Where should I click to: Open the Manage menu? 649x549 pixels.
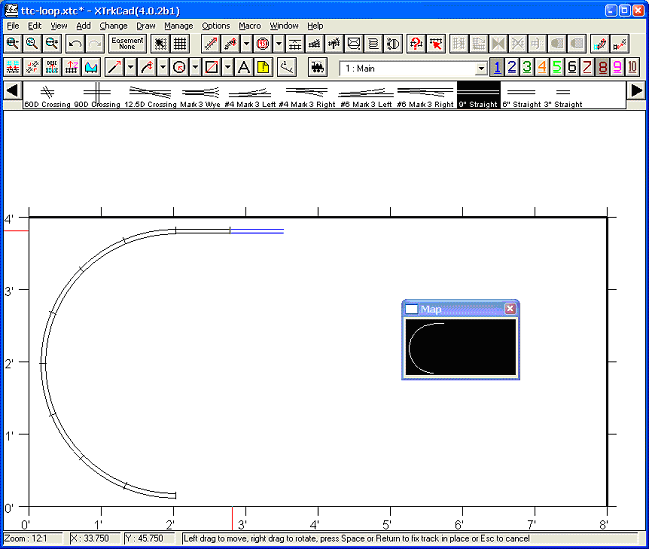coord(178,26)
